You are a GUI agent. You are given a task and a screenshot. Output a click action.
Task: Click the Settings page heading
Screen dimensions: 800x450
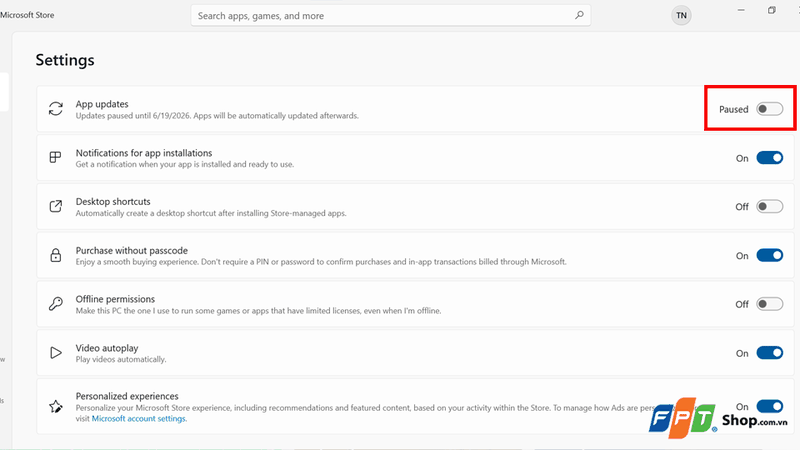tap(65, 60)
